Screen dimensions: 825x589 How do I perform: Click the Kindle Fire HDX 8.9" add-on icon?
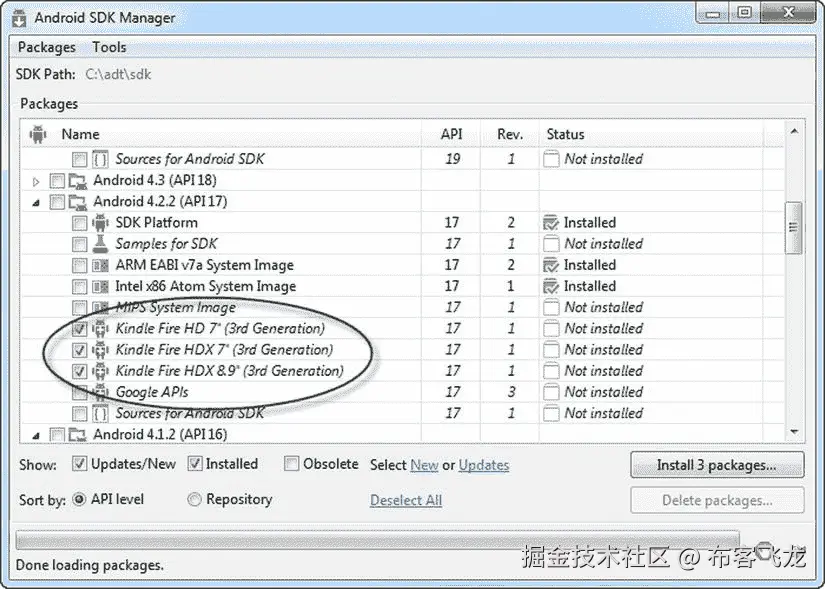coord(100,371)
